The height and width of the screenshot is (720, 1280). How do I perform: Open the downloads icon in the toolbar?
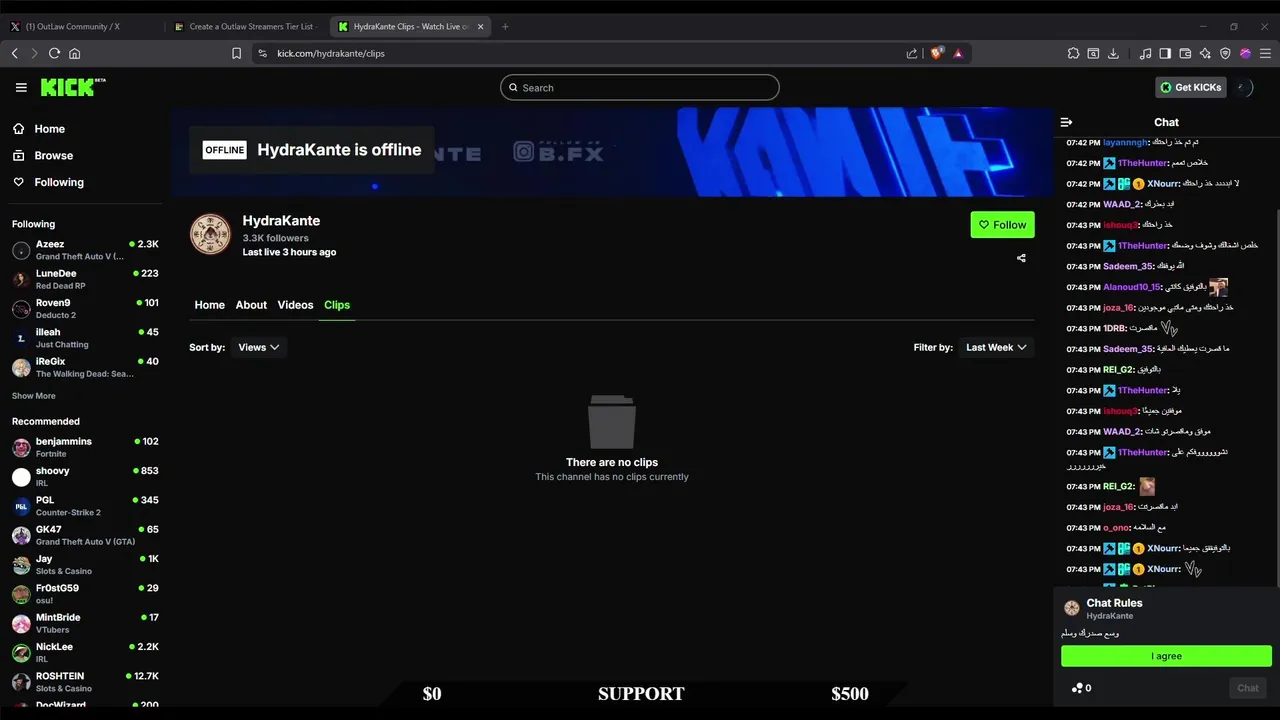click(1114, 53)
